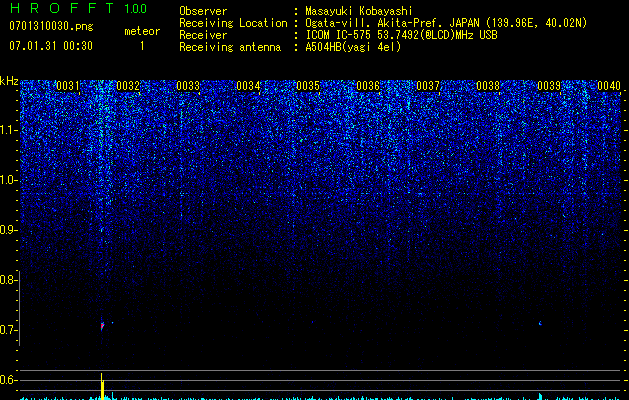Click the 0040 time marker

pos(609,86)
